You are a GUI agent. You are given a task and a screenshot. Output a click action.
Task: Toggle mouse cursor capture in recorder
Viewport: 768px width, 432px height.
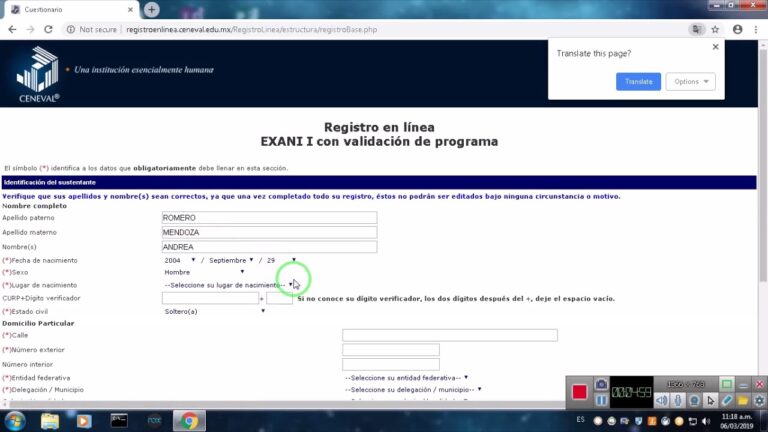pos(710,401)
